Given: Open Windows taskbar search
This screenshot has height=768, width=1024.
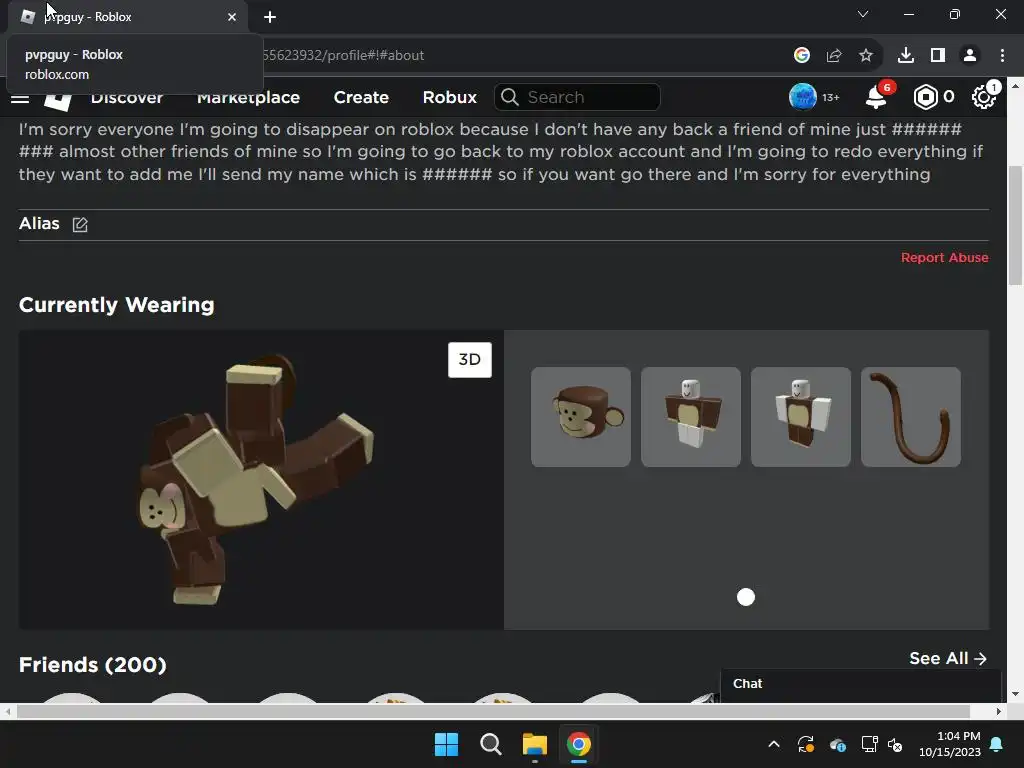Looking at the screenshot, I should coord(490,744).
